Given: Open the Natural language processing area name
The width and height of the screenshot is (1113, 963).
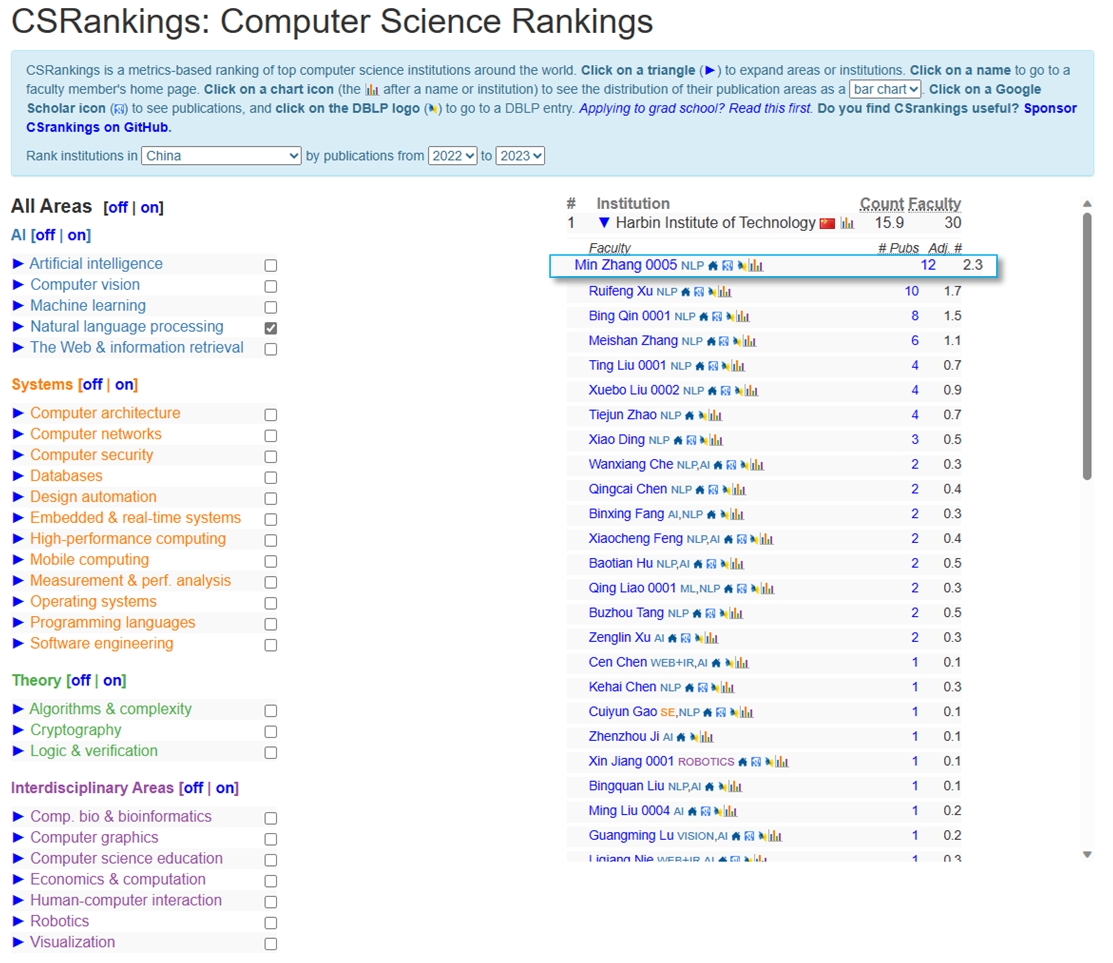Looking at the screenshot, I should (126, 326).
